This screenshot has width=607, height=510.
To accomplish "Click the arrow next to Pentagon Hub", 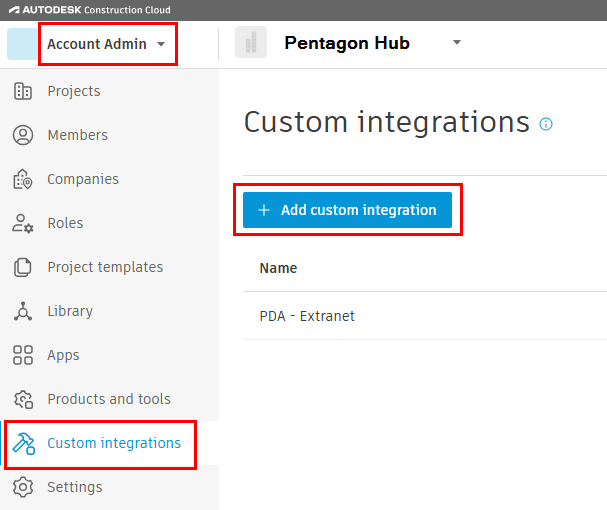I will pos(457,43).
